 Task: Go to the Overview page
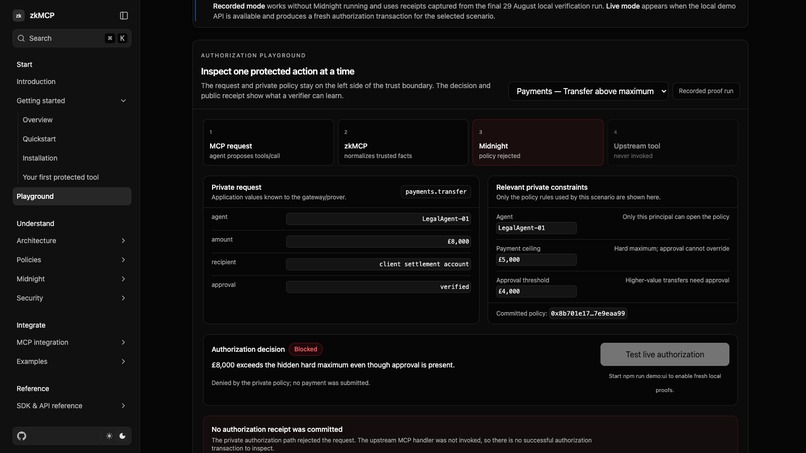point(38,120)
